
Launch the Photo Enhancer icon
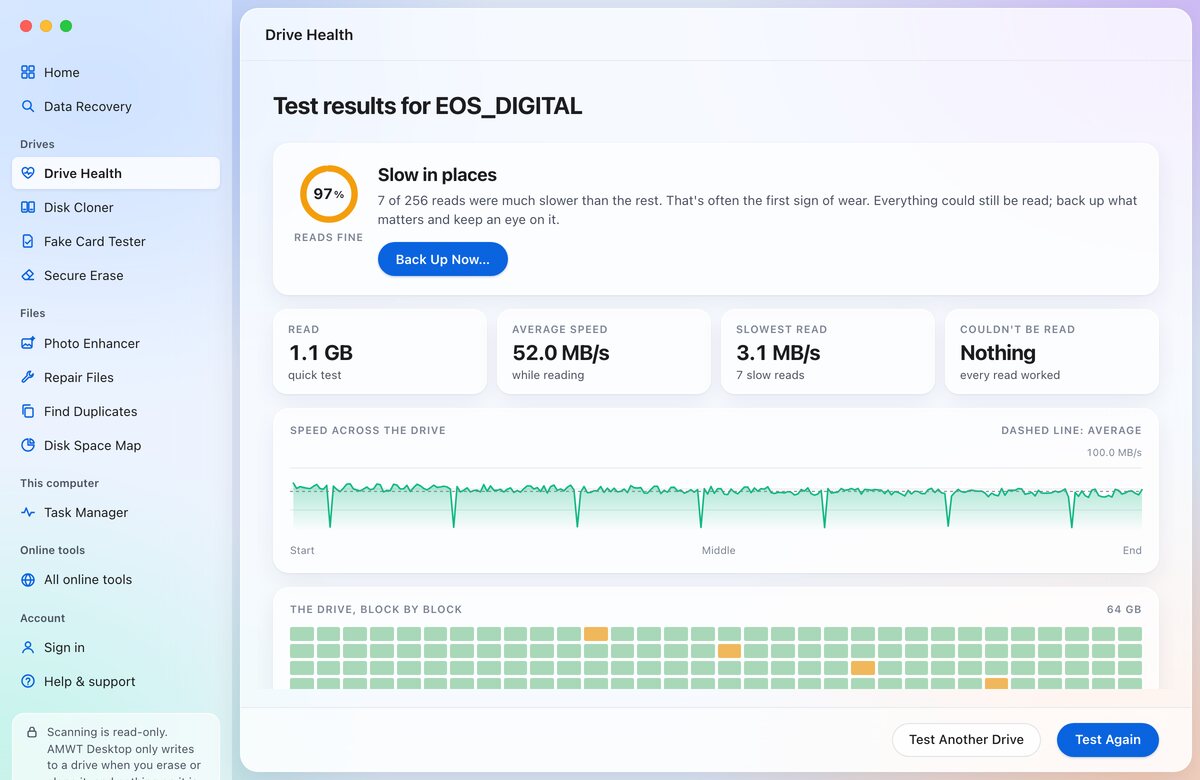pos(28,343)
